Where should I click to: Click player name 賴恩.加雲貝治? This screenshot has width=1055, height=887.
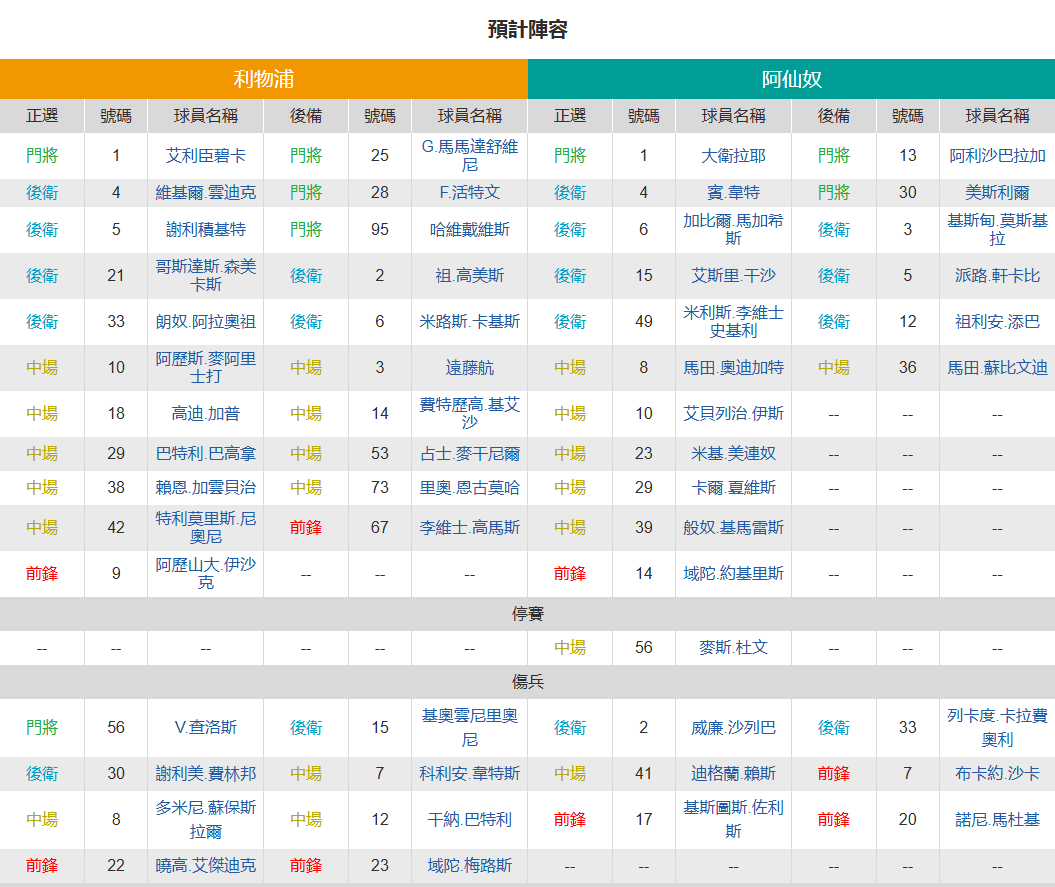point(205,487)
